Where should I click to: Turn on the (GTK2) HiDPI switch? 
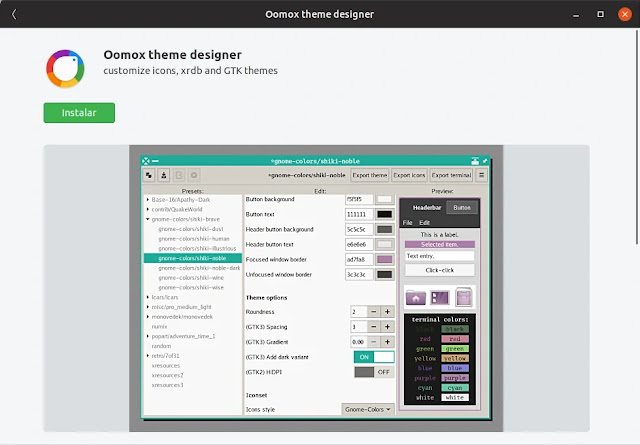(x=374, y=372)
